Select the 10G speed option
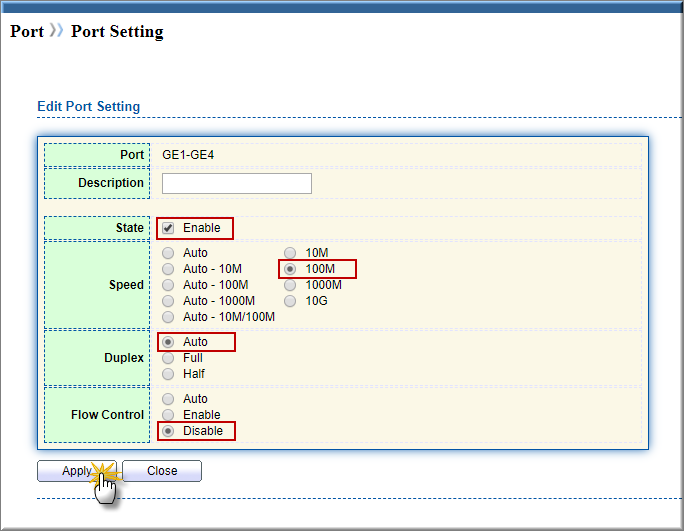684x531 pixels. (291, 301)
